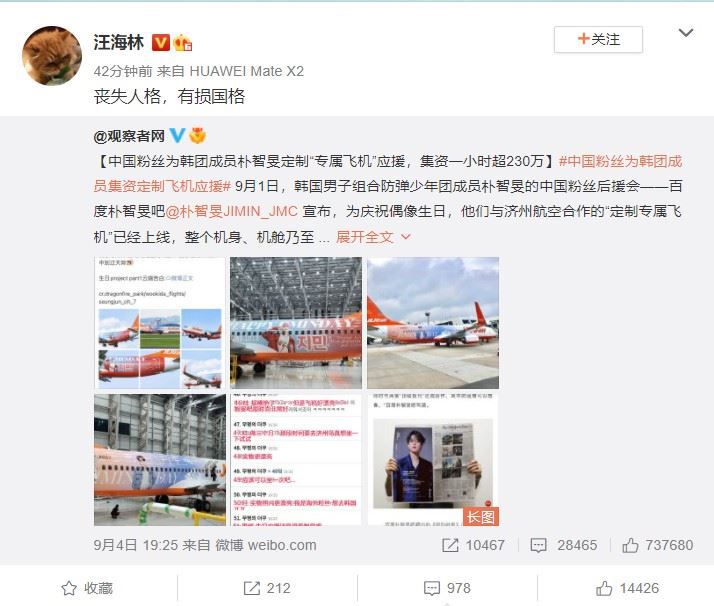Screen dimensions: 714x606
Task: Open the original post's comments count 28465
Action: [564, 545]
